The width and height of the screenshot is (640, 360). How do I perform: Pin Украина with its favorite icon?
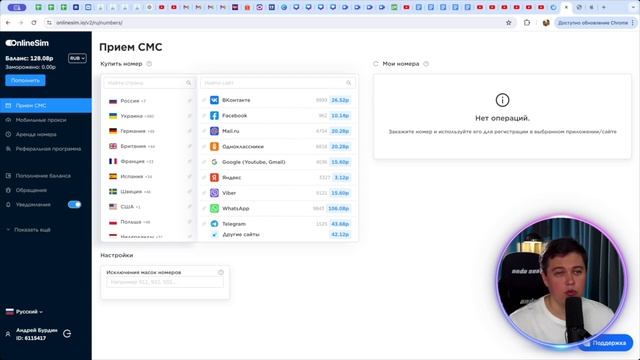click(x=189, y=116)
